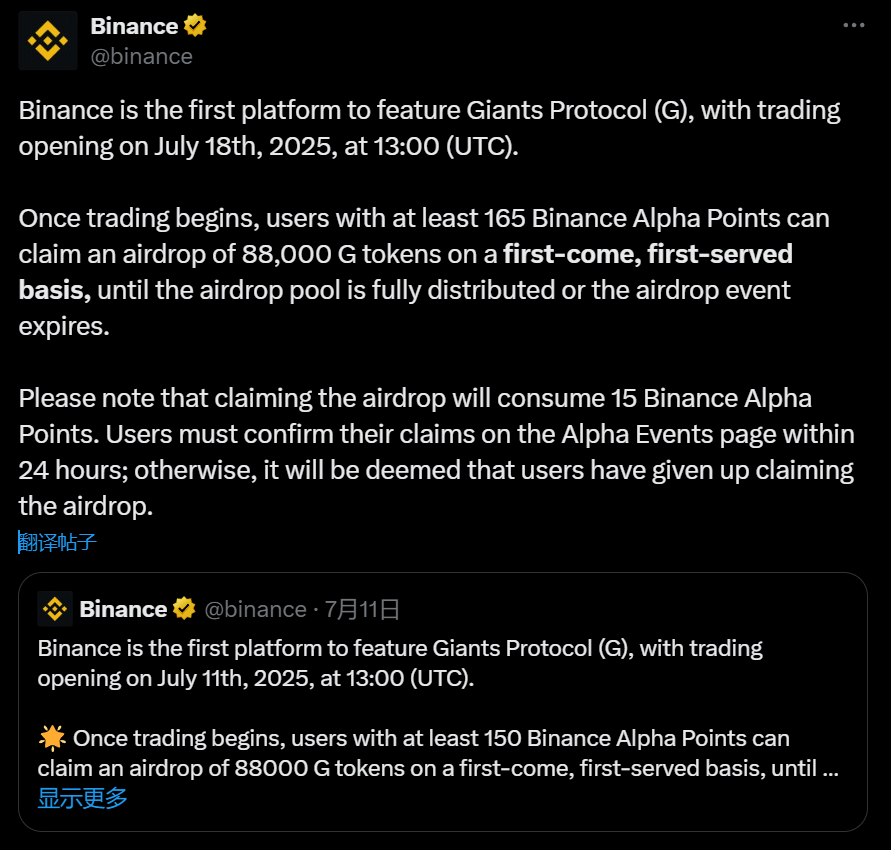Expand quoted post with 显示更多
Image resolution: width=891 pixels, height=850 pixels.
(x=83, y=798)
